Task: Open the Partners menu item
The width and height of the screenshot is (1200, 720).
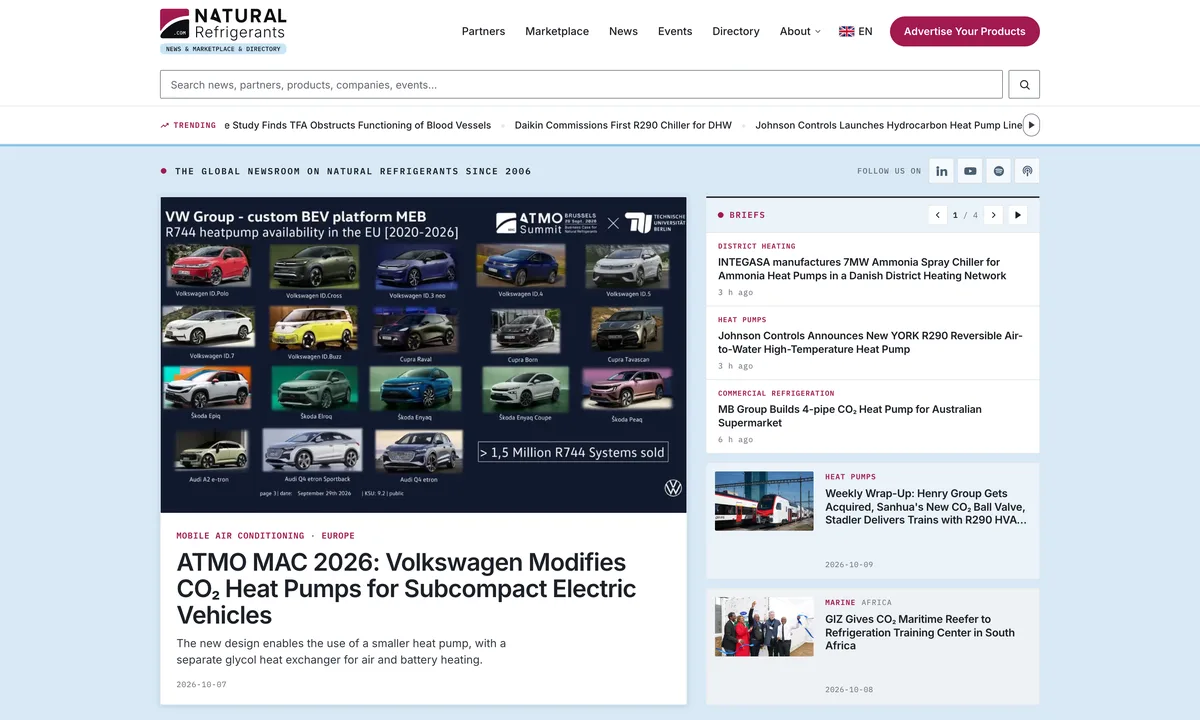Action: tap(483, 31)
